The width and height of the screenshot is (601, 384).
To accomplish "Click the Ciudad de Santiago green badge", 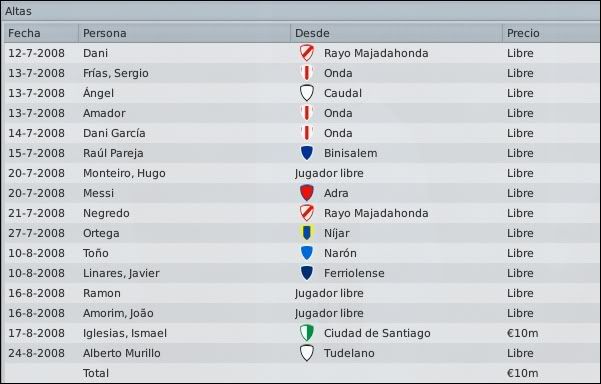I will point(307,333).
